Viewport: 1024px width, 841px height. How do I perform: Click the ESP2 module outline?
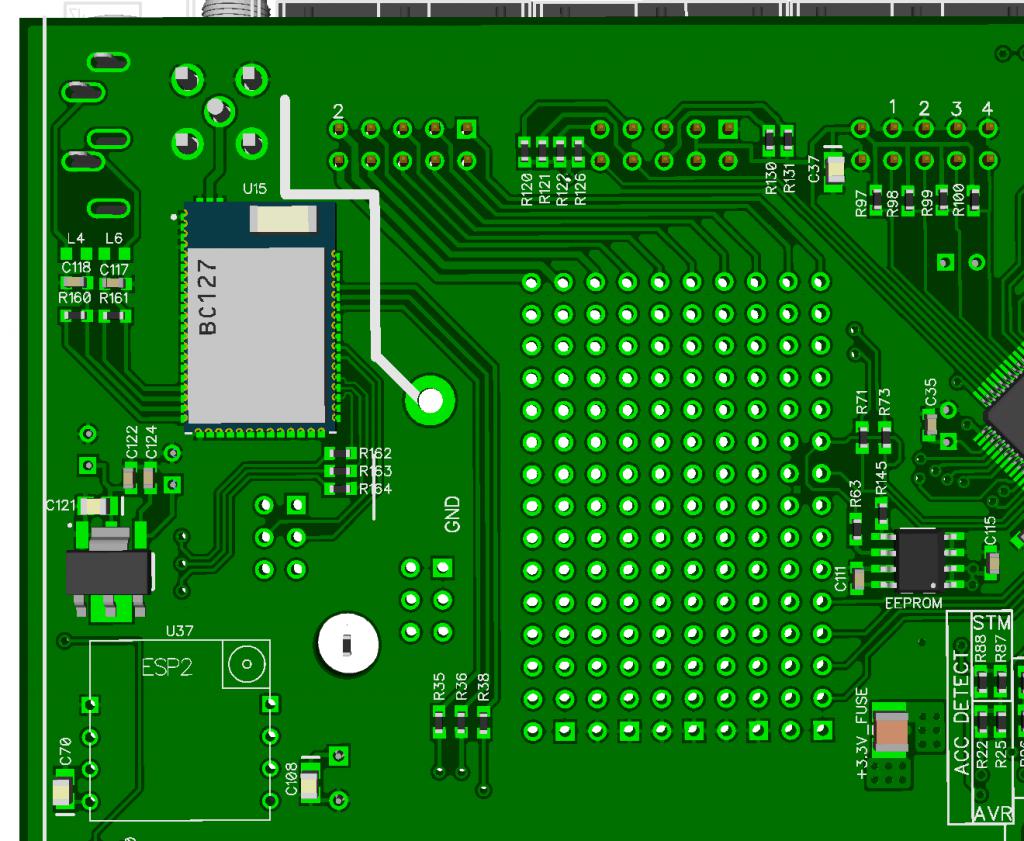(x=179, y=730)
